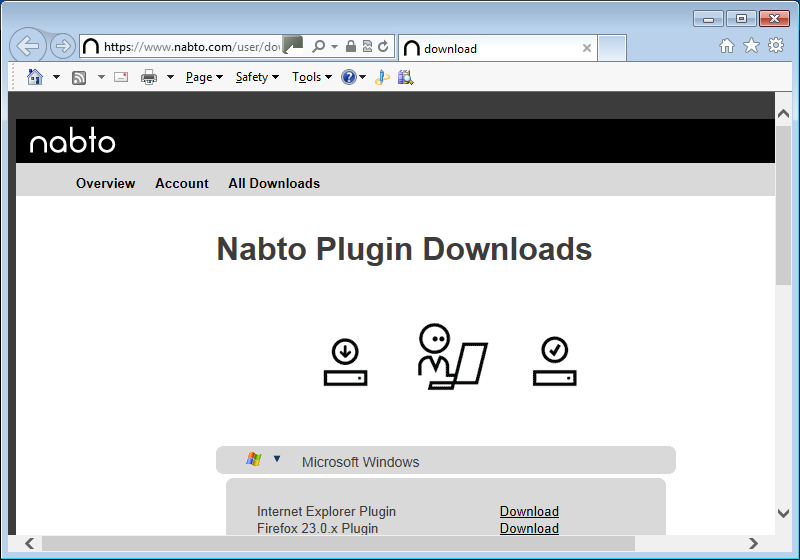Toggle Compatibility View broken-page icon
The height and width of the screenshot is (560, 800).
tap(367, 46)
